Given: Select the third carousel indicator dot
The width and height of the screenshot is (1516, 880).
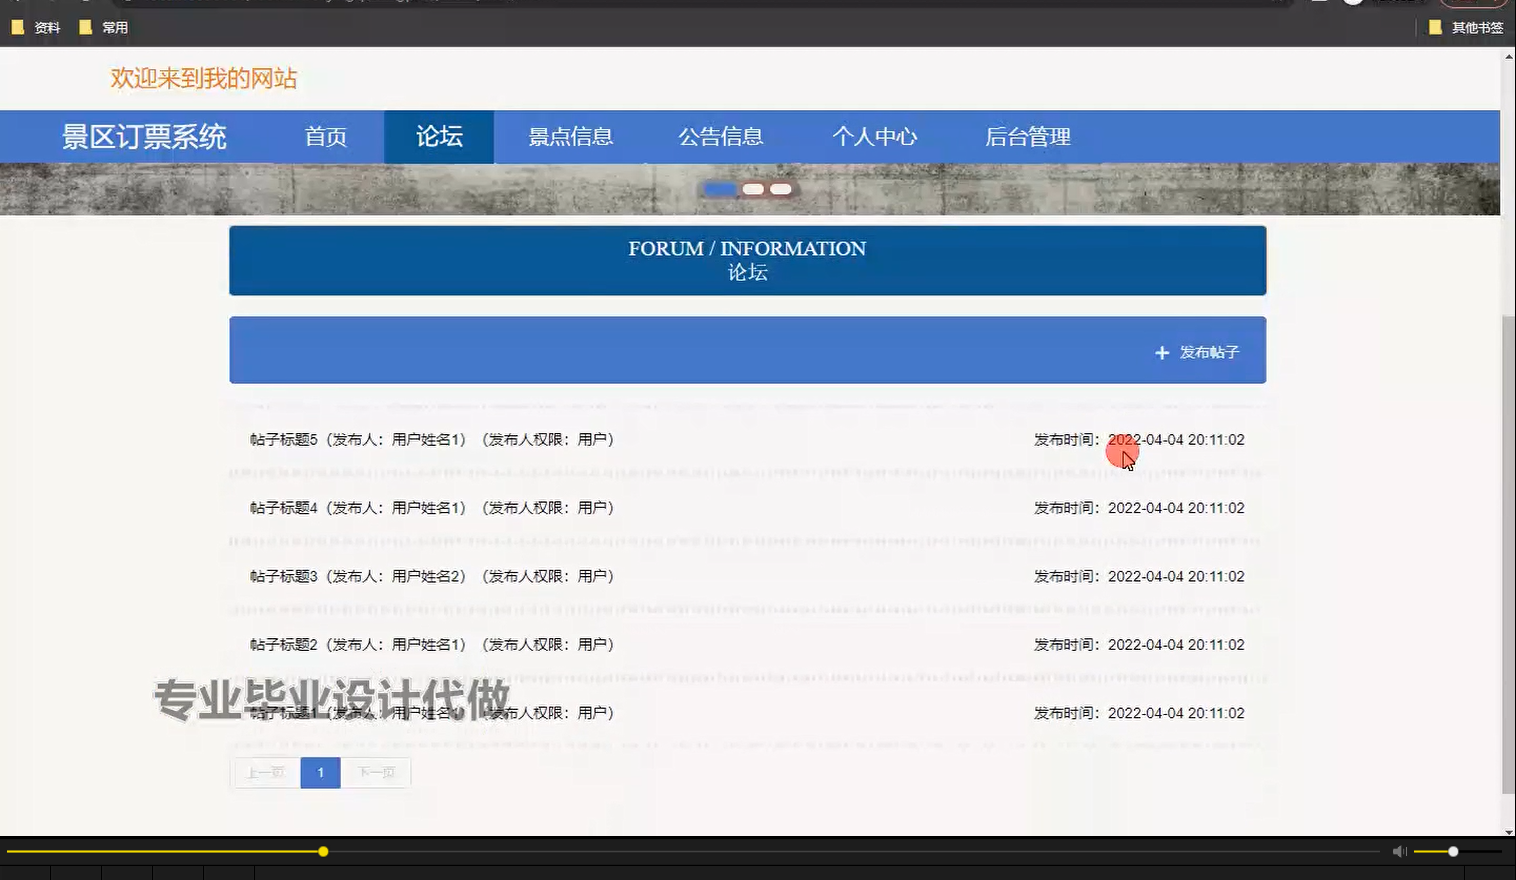Looking at the screenshot, I should tap(780, 188).
